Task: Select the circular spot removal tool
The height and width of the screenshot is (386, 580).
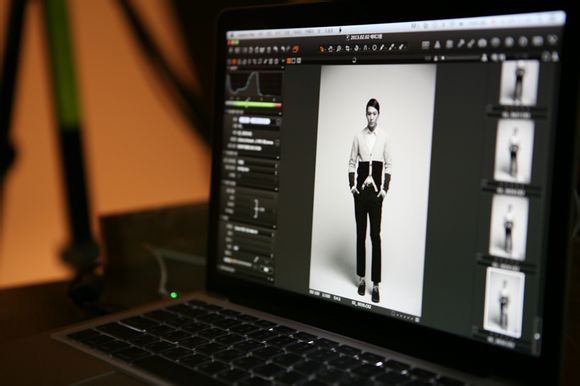Action: pyautogui.click(x=374, y=48)
